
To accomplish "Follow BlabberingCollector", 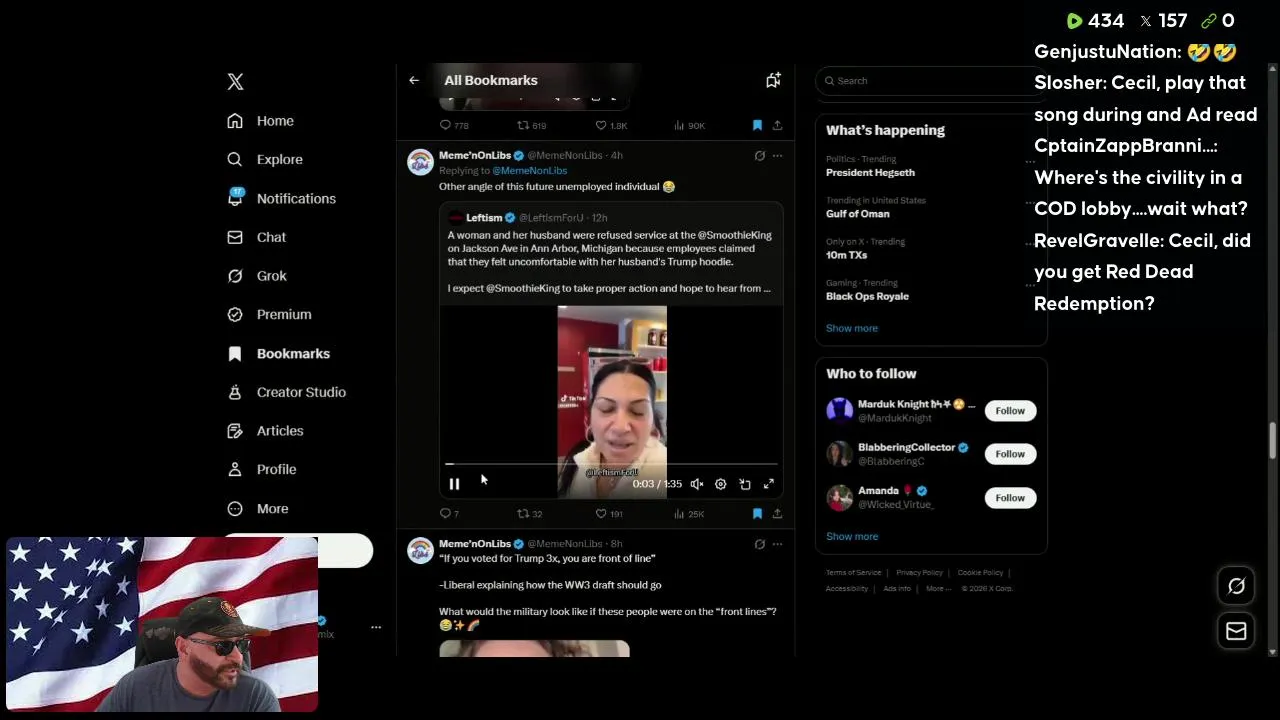I will tap(1010, 454).
